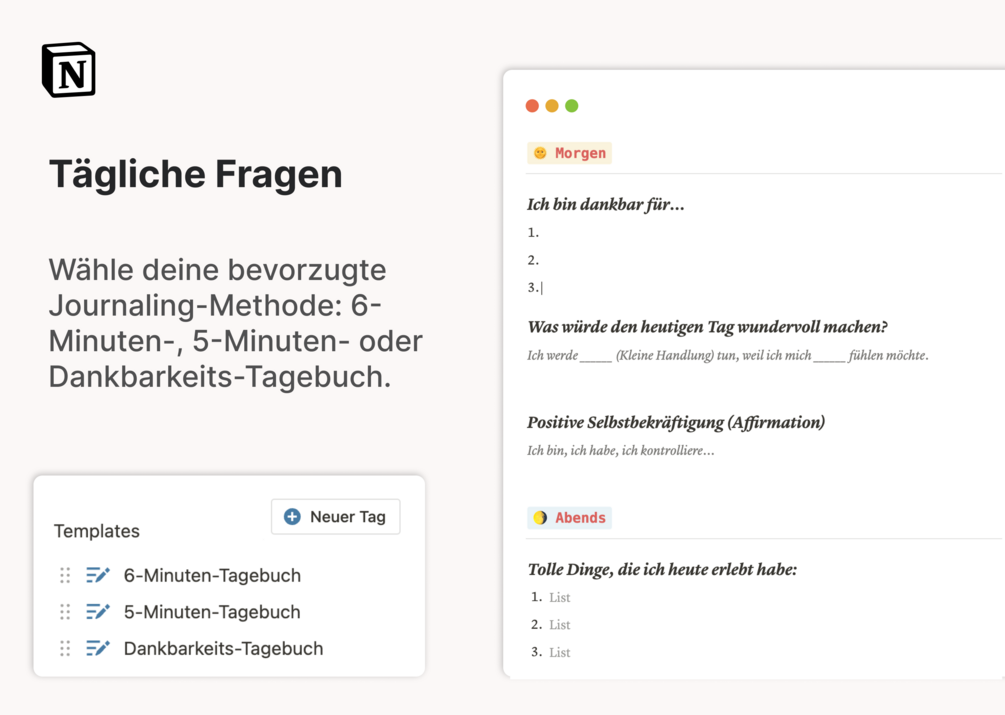Click the Templates heading
Screen dimensions: 1005x715
pos(97,531)
